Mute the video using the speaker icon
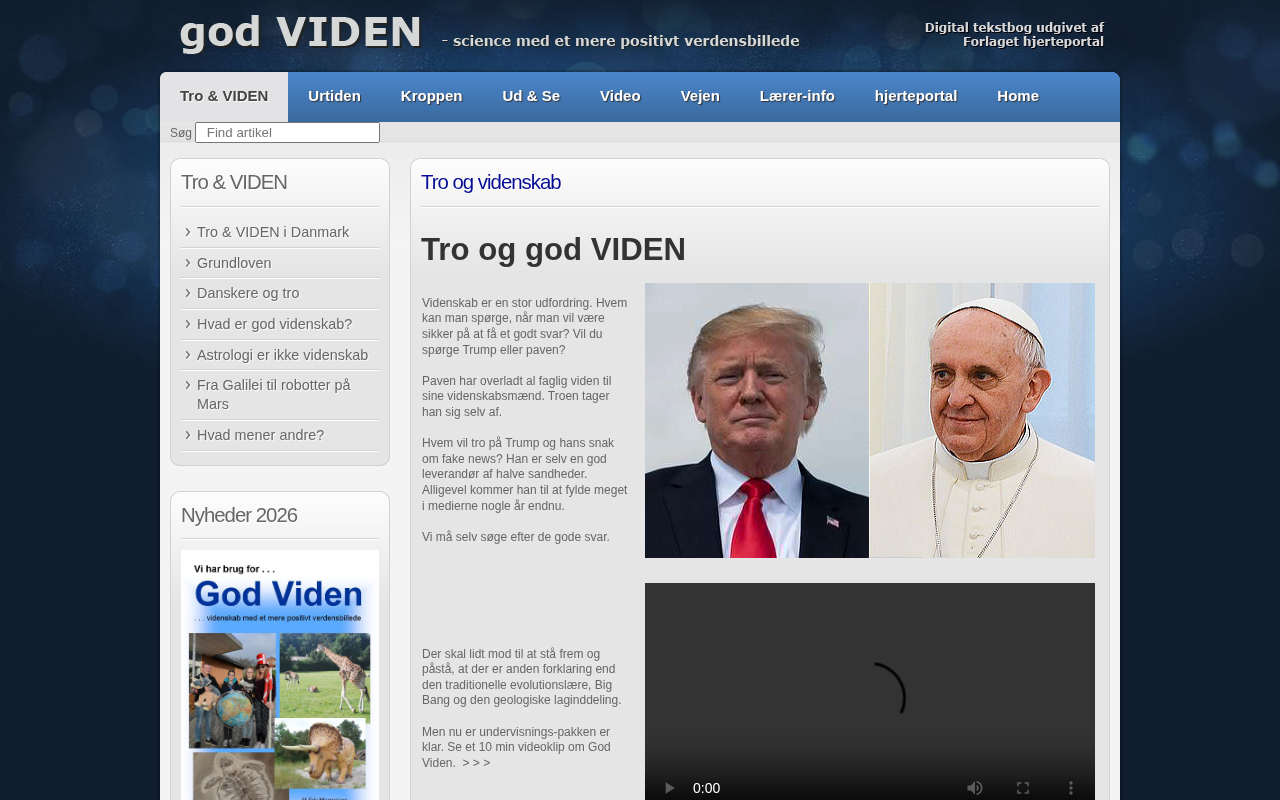 [974, 788]
